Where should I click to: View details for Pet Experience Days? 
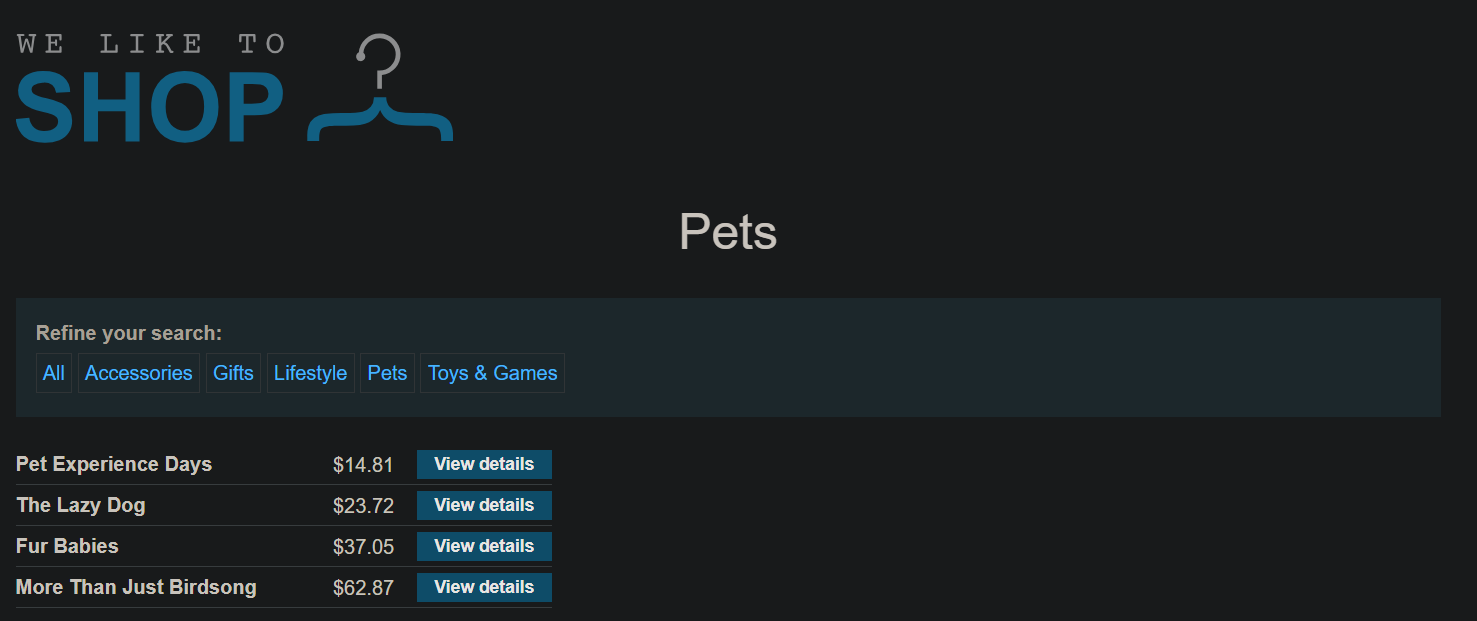point(484,464)
